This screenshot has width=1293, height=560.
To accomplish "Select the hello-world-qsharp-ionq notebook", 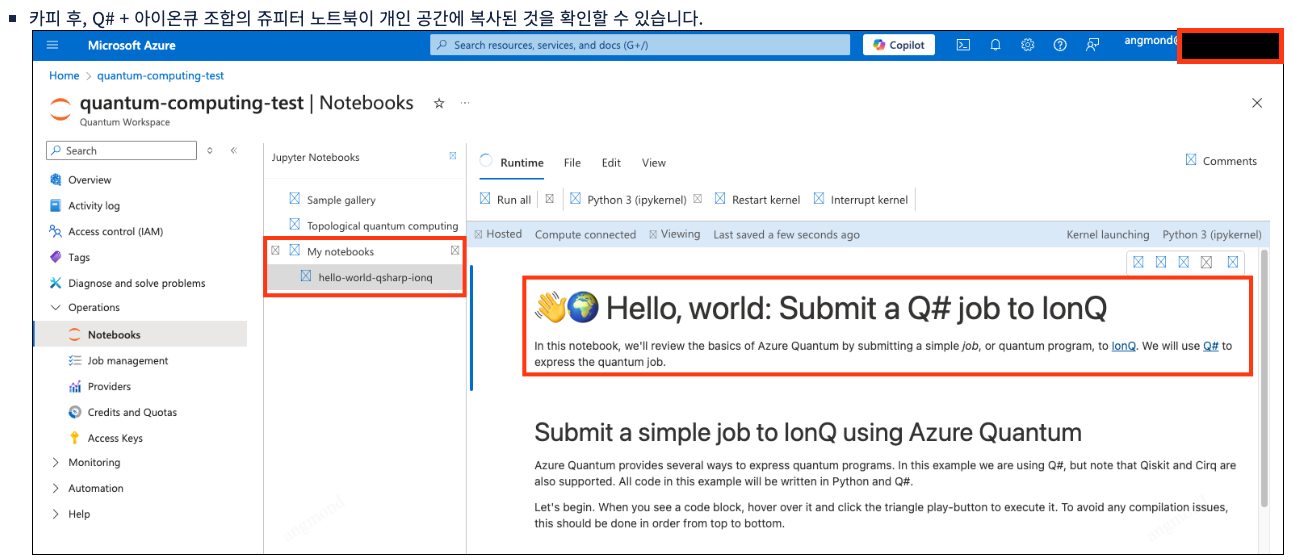I will 375,277.
